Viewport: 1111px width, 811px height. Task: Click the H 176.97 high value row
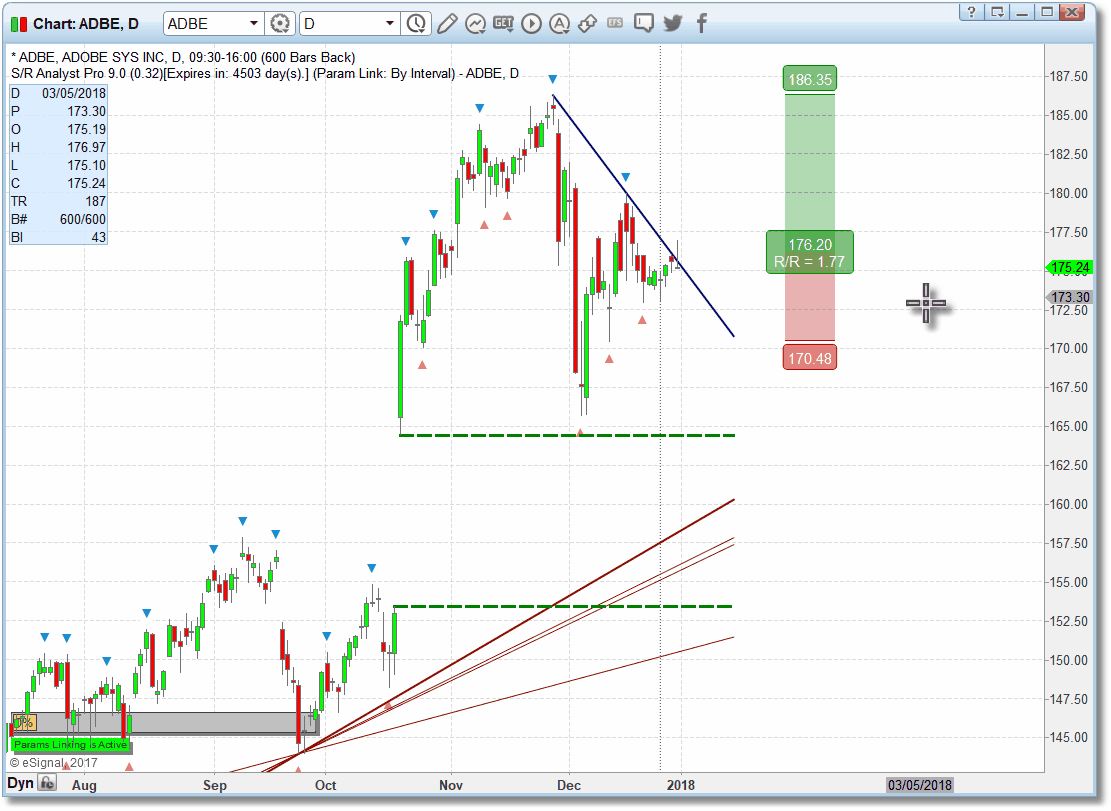pos(58,147)
